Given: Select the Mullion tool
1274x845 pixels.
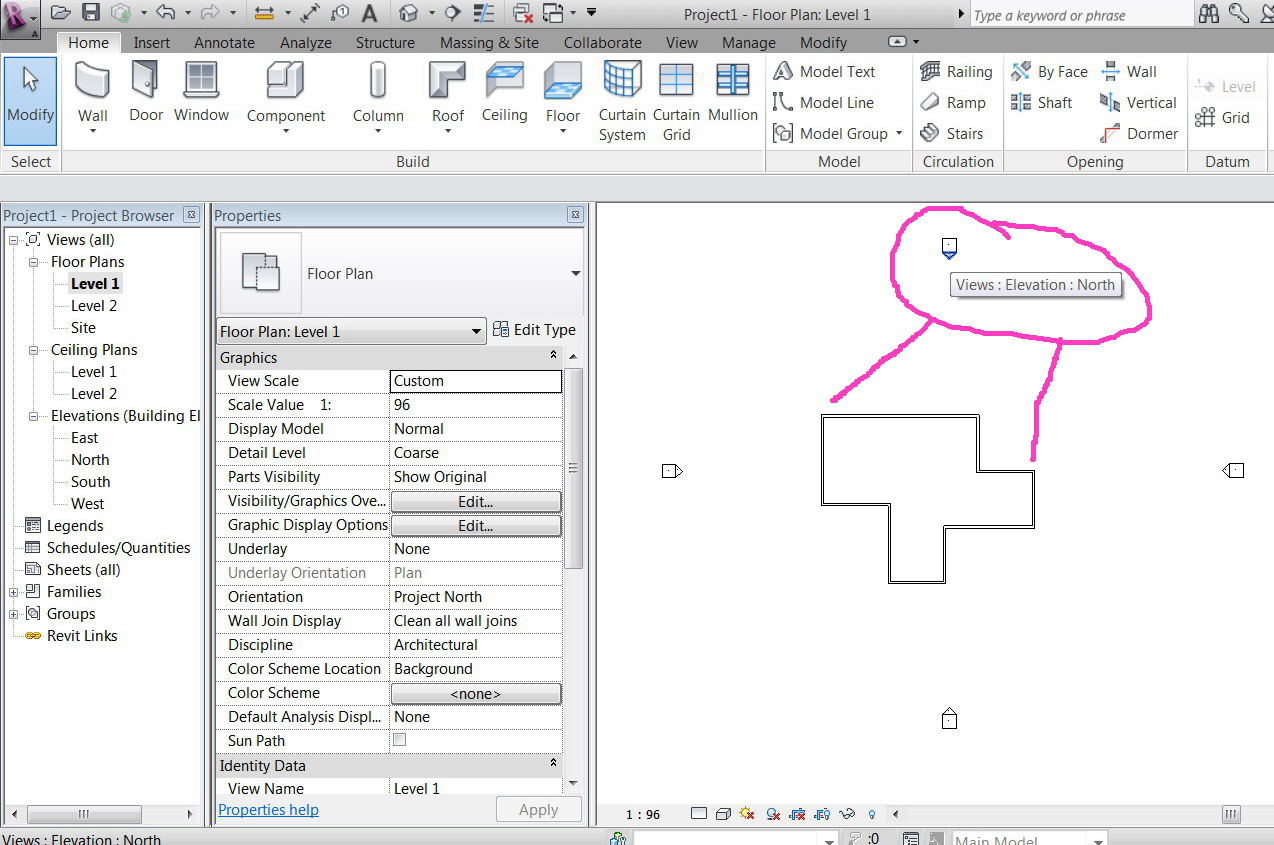Looking at the screenshot, I should coord(733,92).
